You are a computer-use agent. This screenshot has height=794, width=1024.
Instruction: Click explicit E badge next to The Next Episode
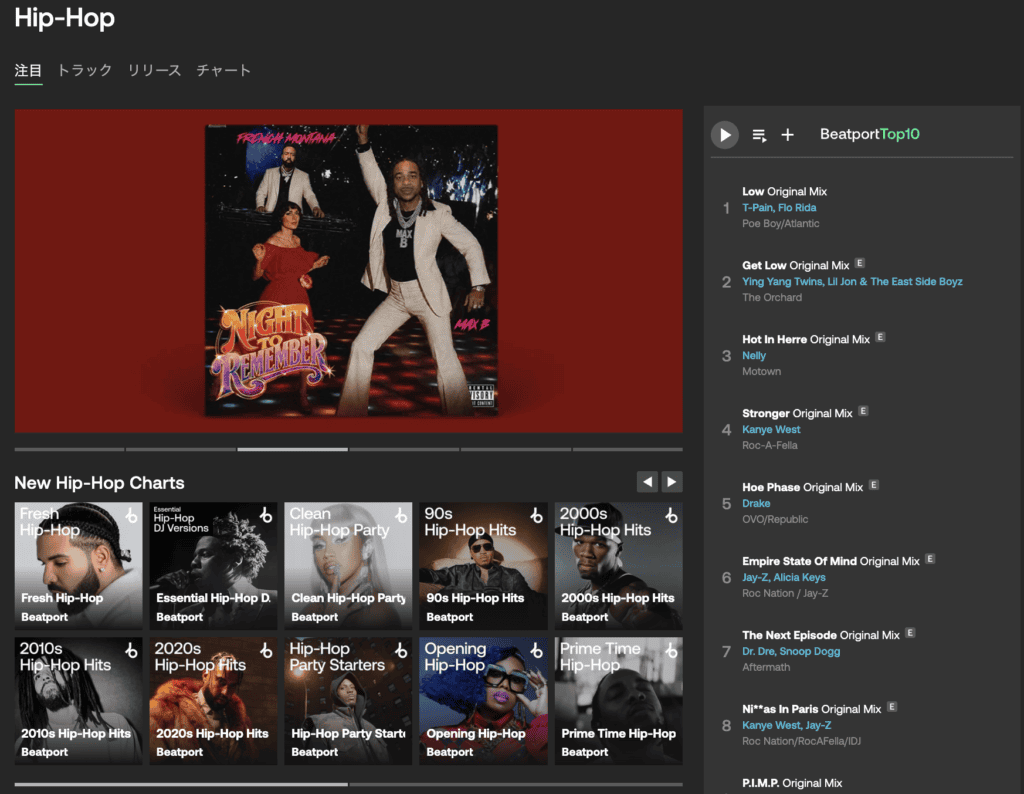pyautogui.click(x=910, y=633)
